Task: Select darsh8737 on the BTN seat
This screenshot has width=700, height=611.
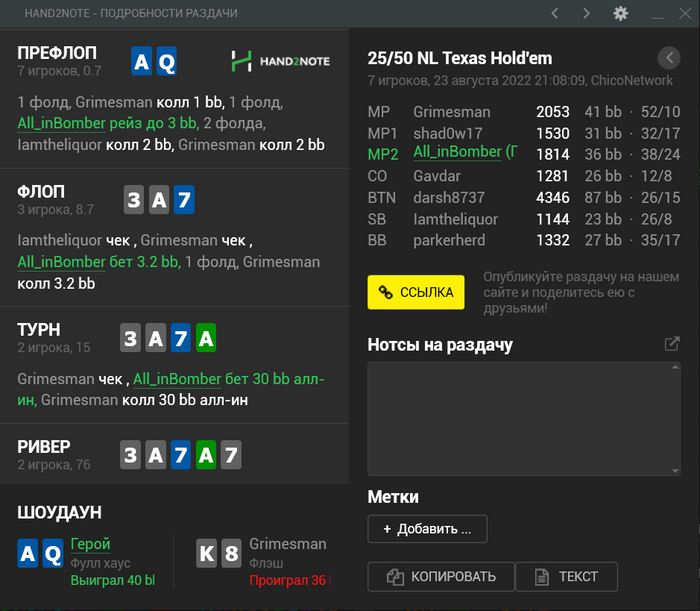Action: pos(447,198)
